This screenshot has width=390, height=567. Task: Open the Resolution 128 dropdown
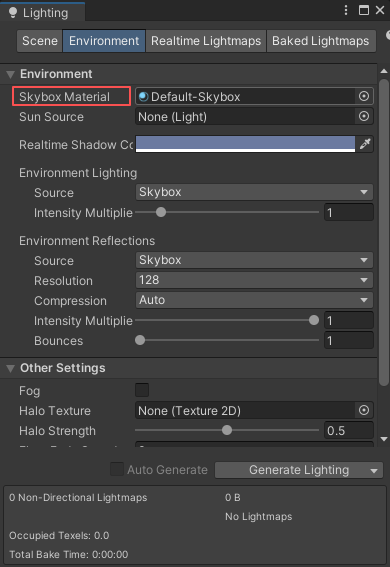(254, 280)
